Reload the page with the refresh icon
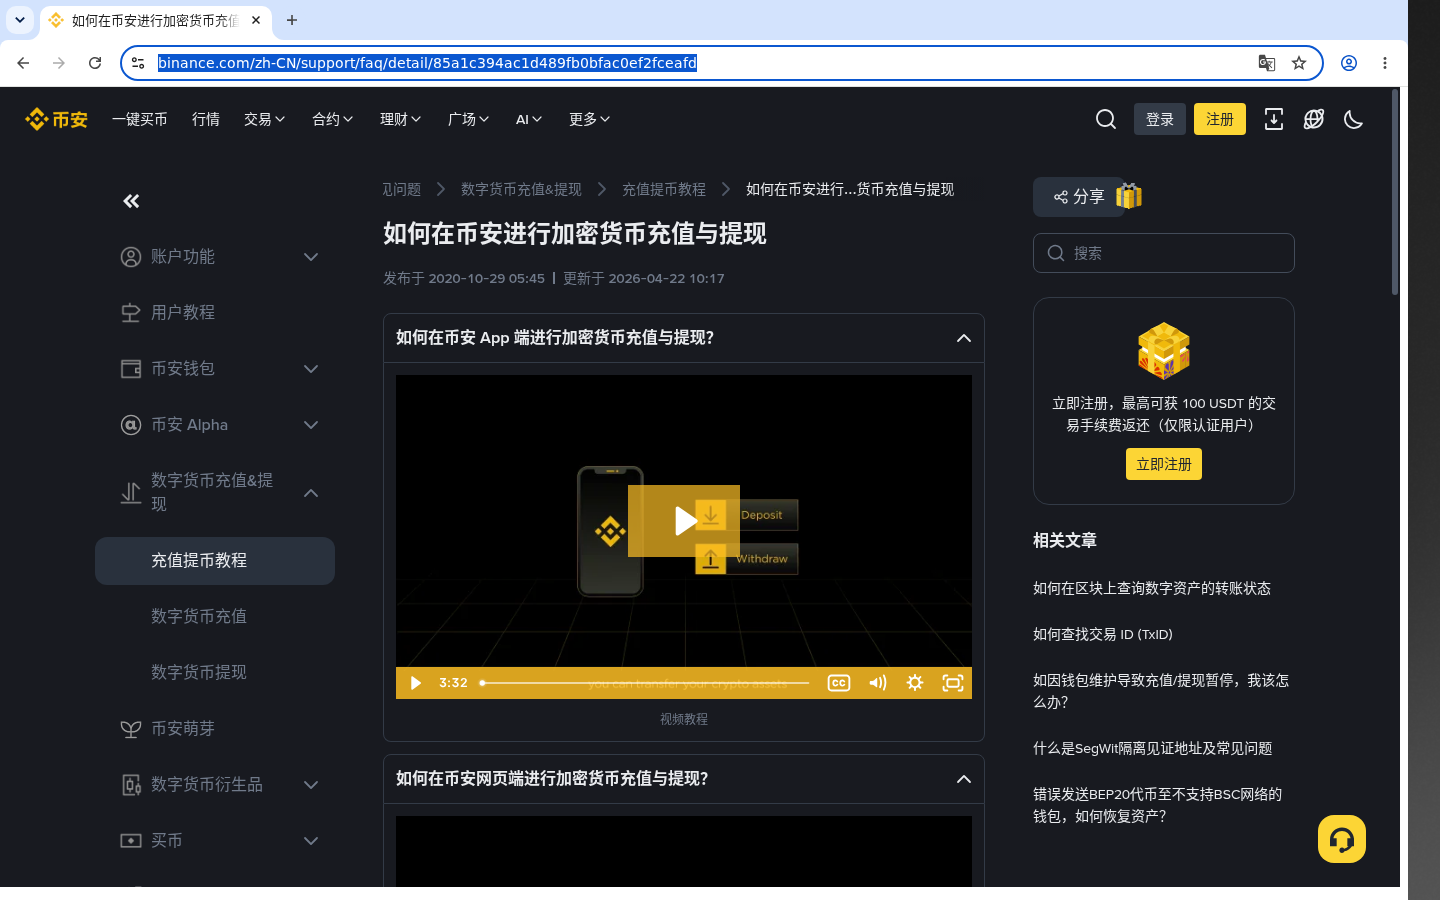1440x900 pixels. (95, 63)
